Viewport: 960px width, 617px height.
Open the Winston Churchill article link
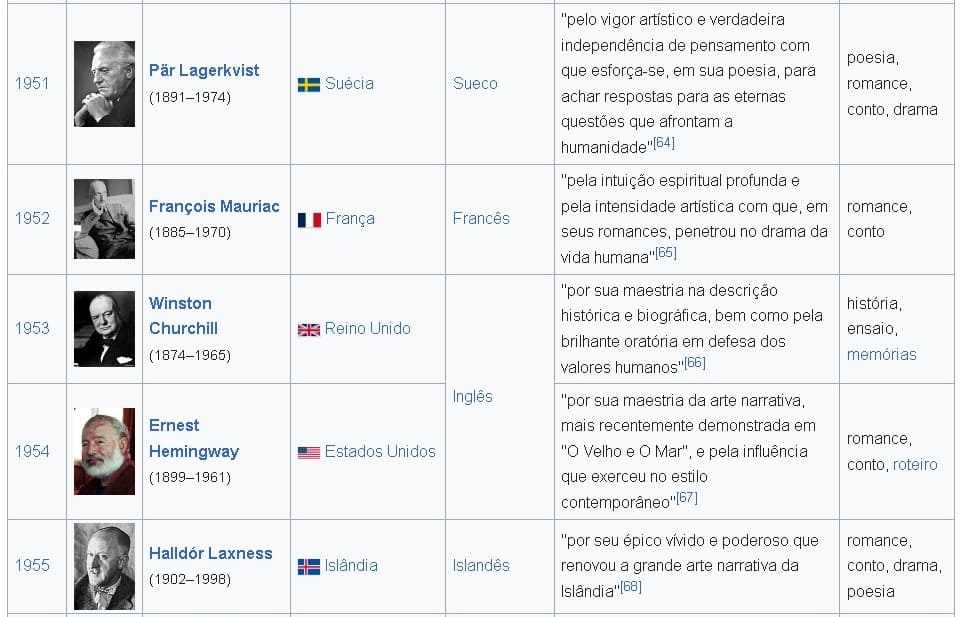point(181,315)
